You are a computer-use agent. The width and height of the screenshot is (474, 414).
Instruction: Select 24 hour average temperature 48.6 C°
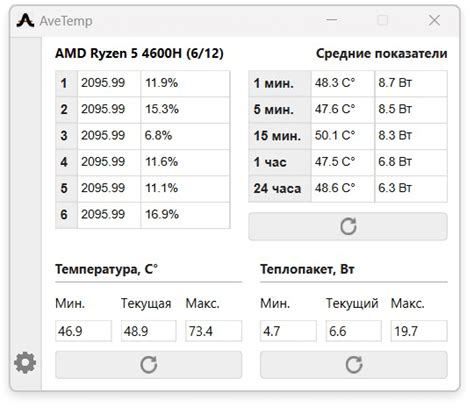coord(343,189)
